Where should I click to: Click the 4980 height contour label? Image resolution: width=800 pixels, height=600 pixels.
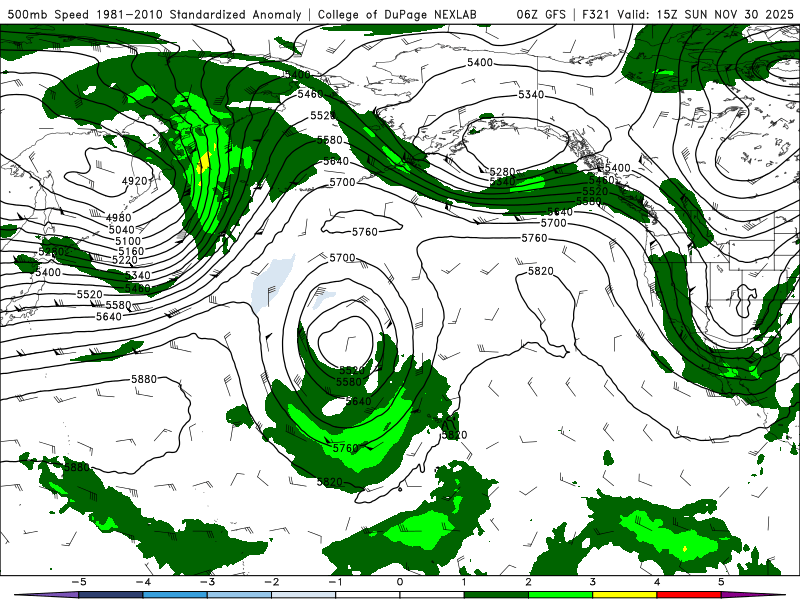click(x=118, y=218)
